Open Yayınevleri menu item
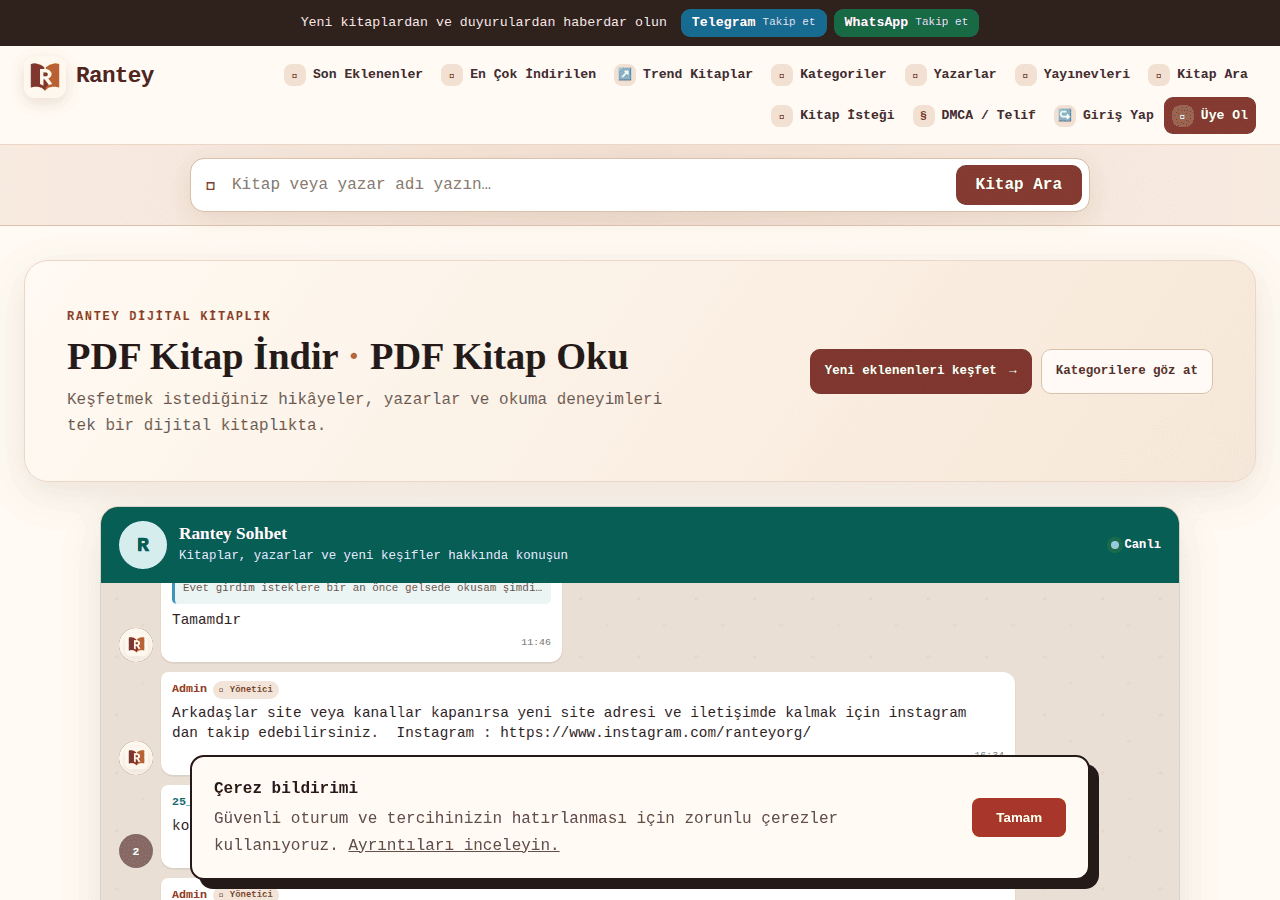This screenshot has width=1280, height=900. [x=1072, y=75]
